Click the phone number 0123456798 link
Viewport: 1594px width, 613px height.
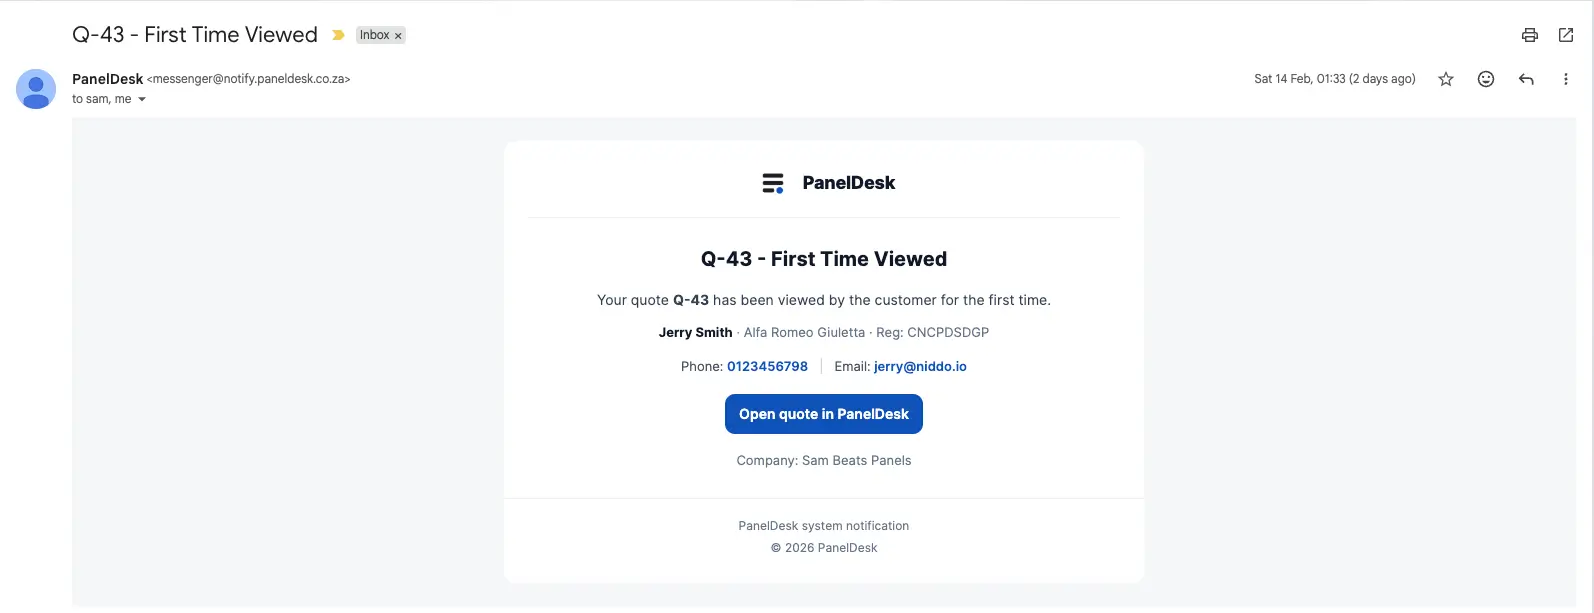point(767,366)
